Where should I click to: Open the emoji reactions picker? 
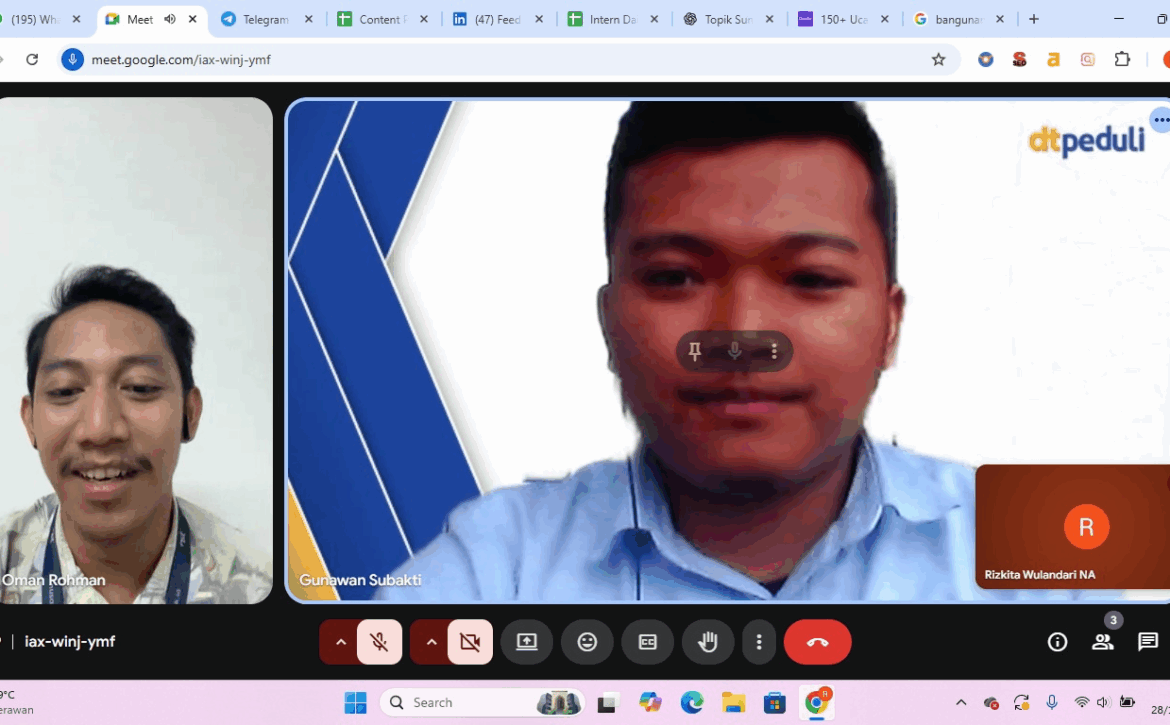(x=587, y=642)
